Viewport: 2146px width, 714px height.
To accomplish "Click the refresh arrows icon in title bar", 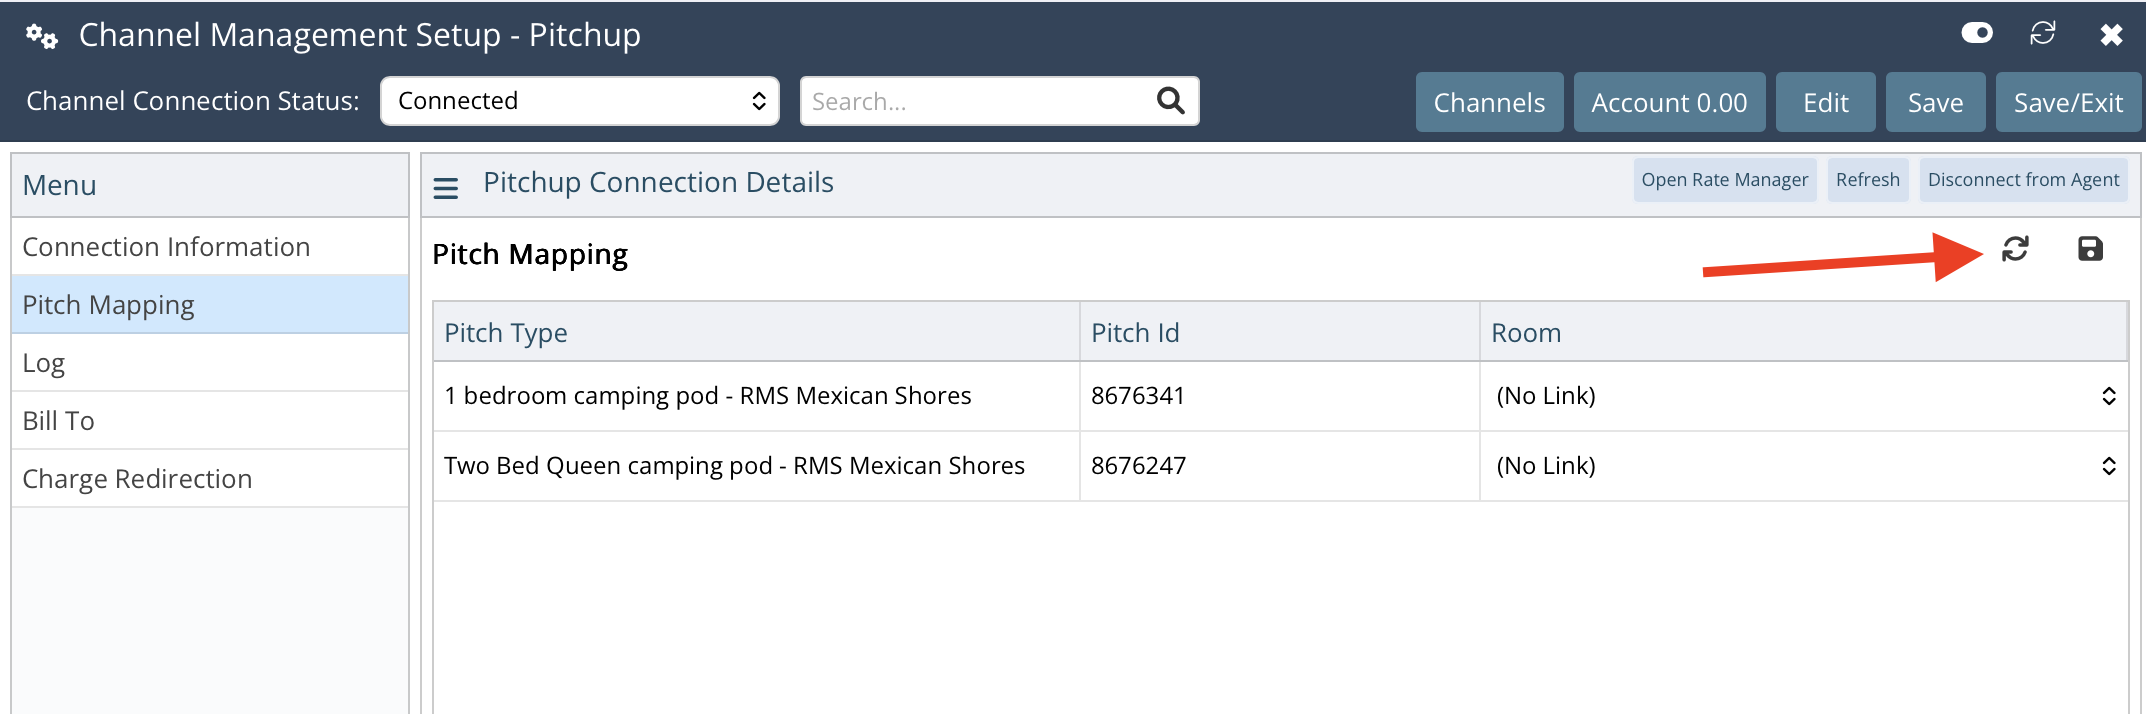I will click(2042, 33).
